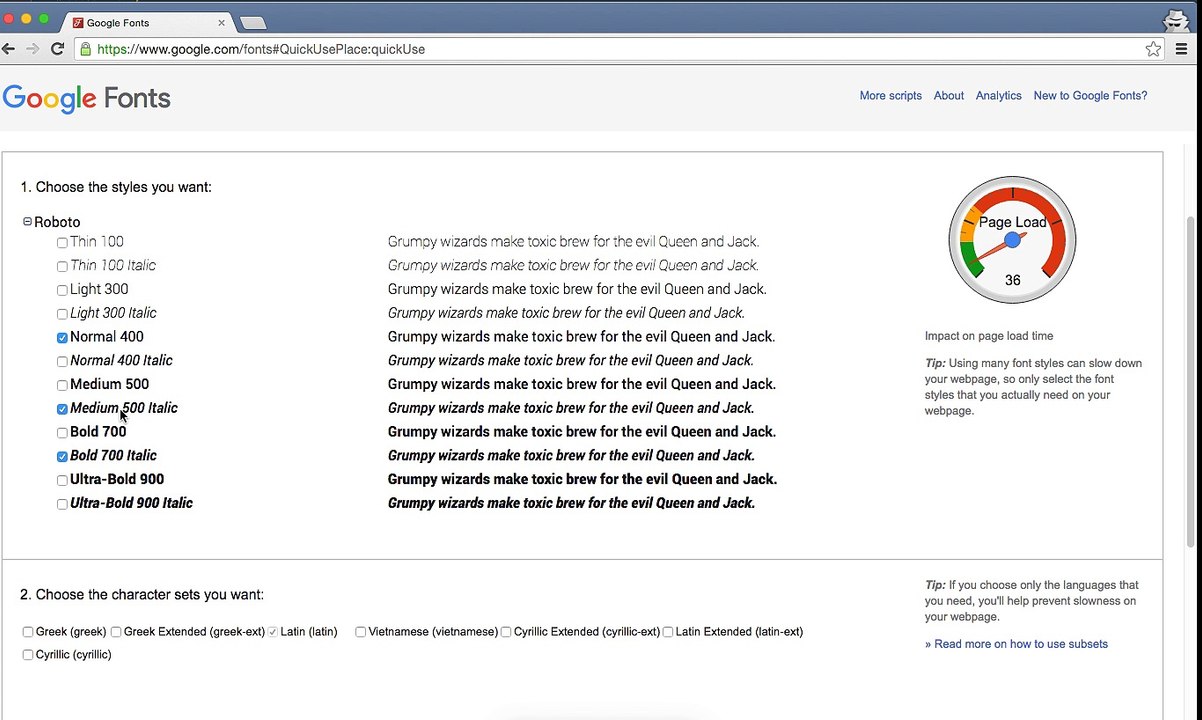Click the Google Fonts tab favicon
The width and height of the screenshot is (1202, 720).
click(78, 22)
